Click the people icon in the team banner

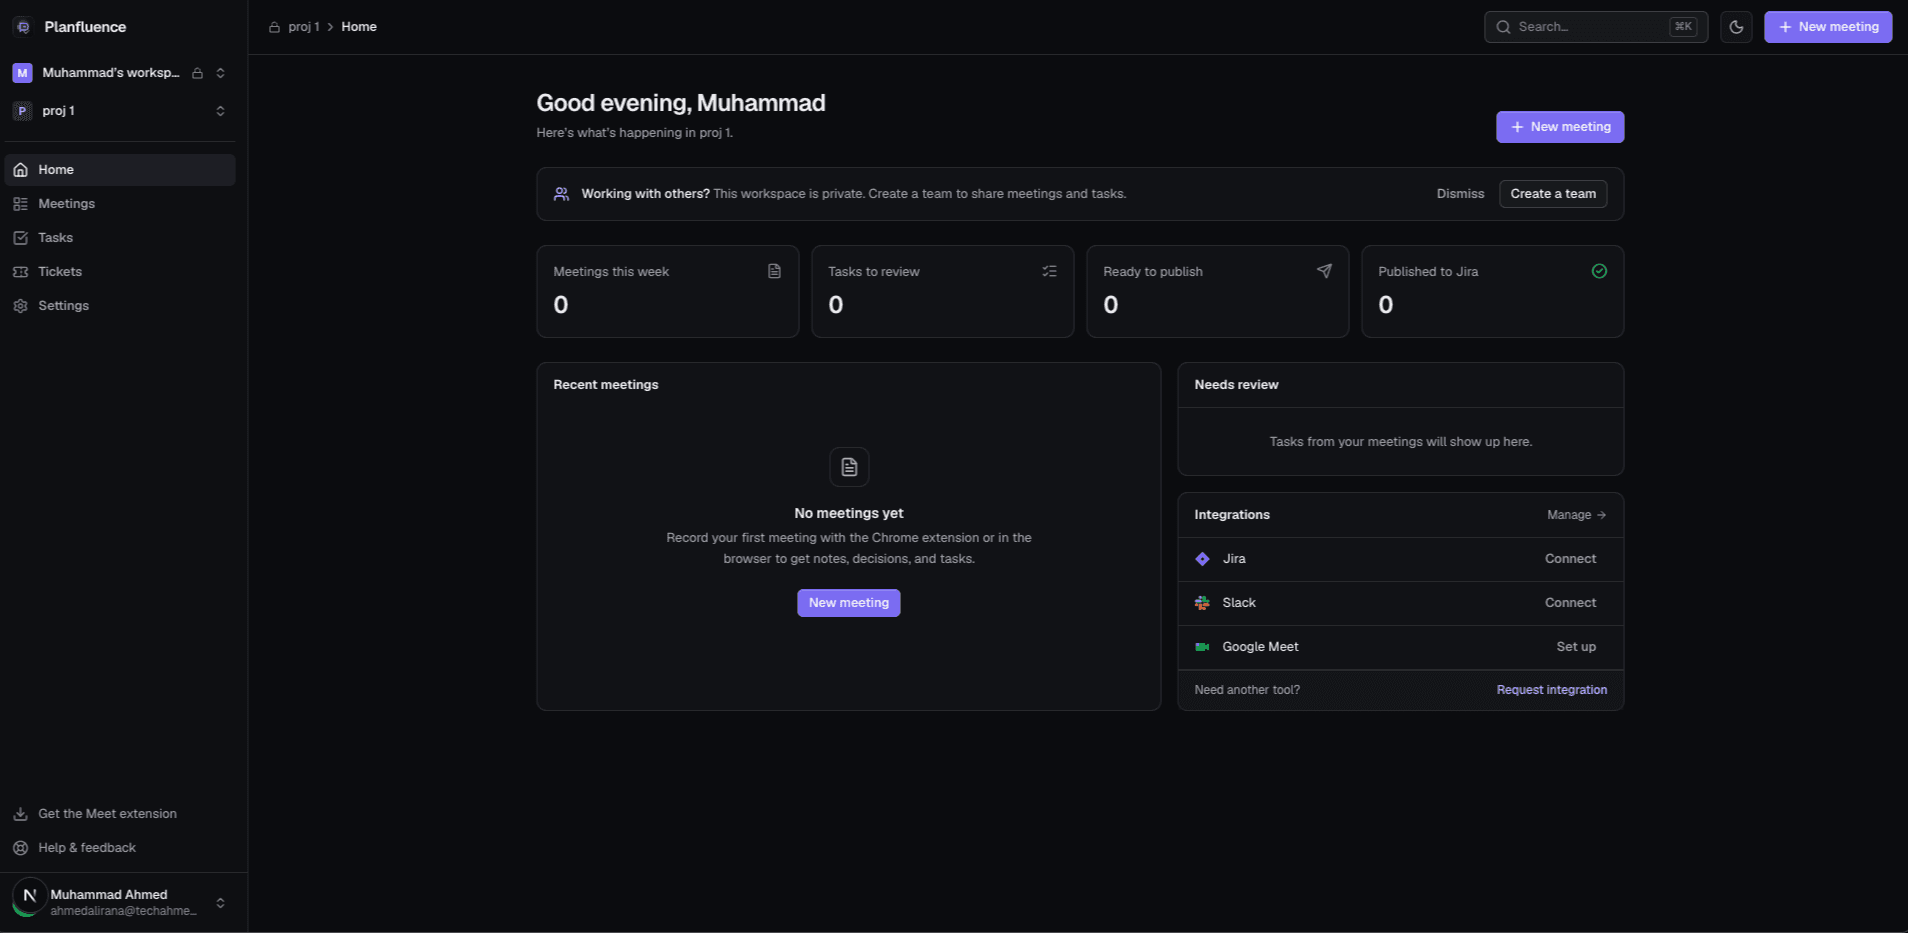(562, 194)
